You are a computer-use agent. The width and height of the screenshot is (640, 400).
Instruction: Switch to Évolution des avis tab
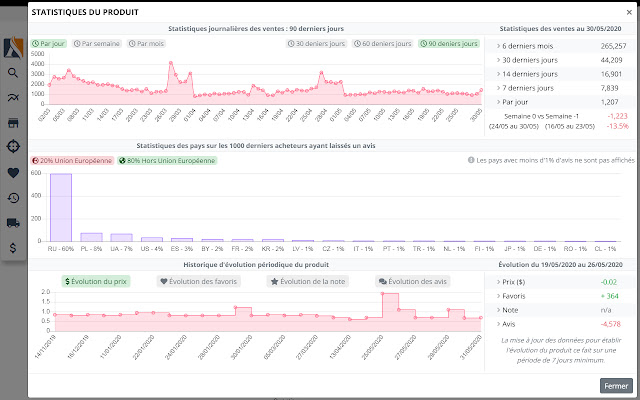tap(412, 282)
